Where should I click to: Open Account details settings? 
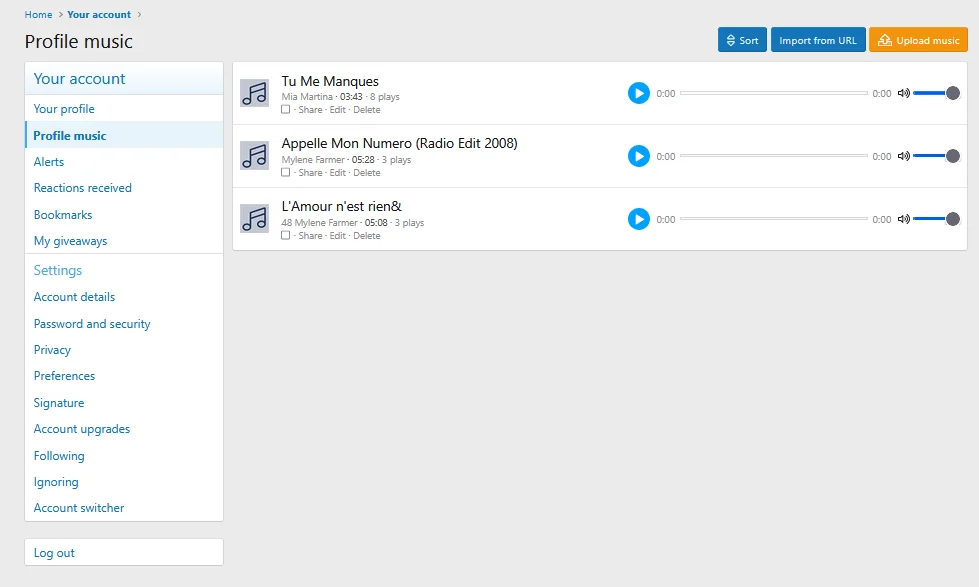[124, 297]
